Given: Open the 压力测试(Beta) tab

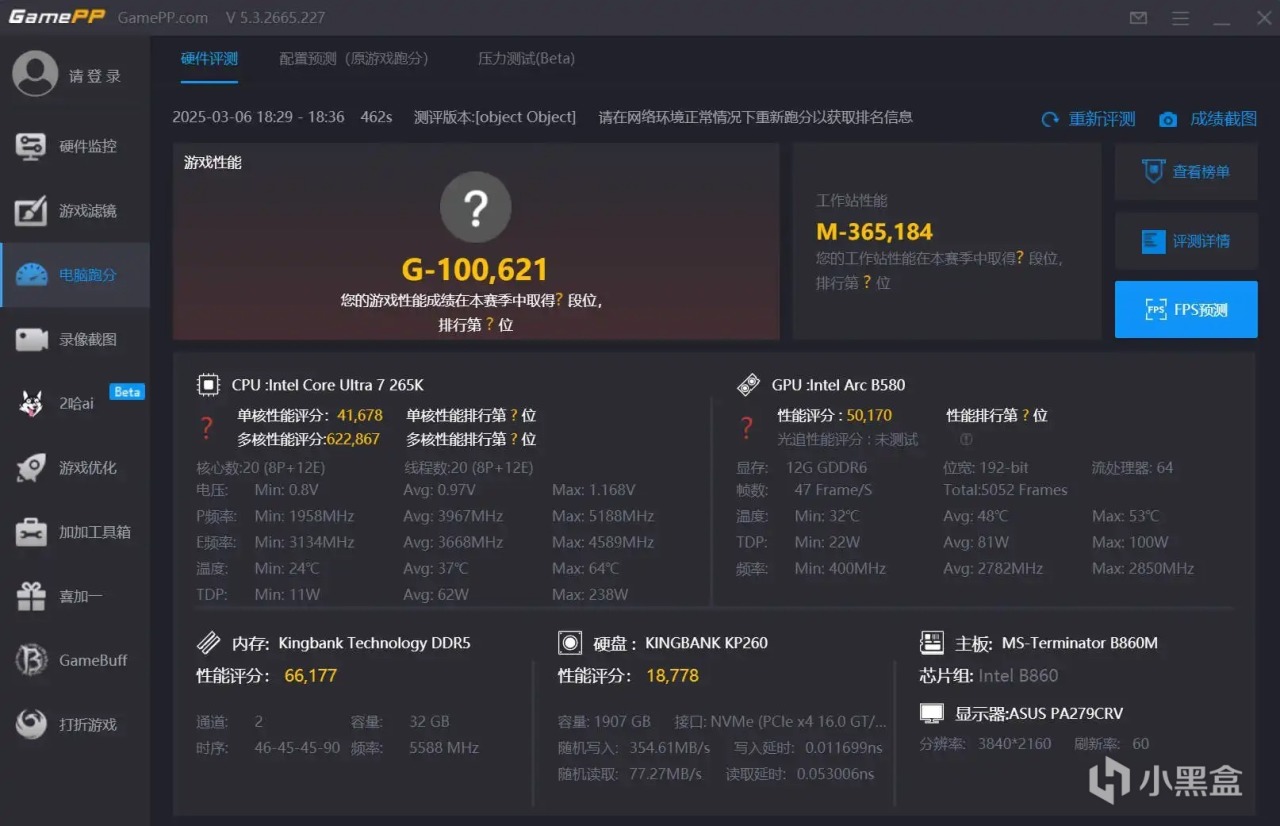Looking at the screenshot, I should click(526, 59).
